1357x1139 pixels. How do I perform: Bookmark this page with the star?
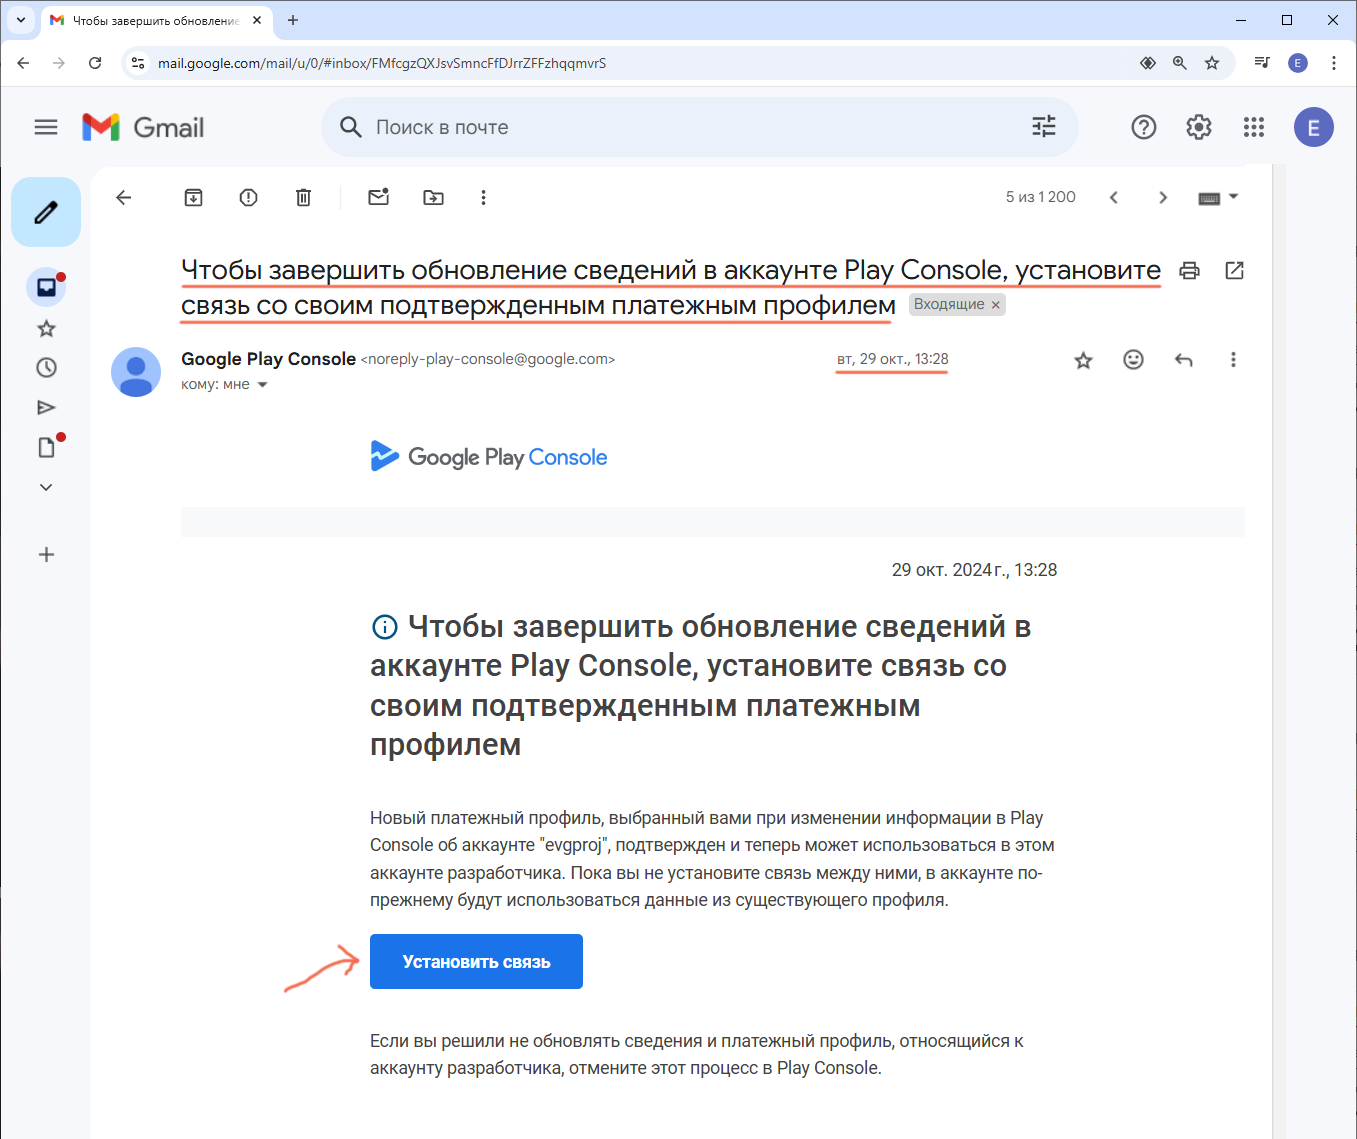tap(1212, 63)
